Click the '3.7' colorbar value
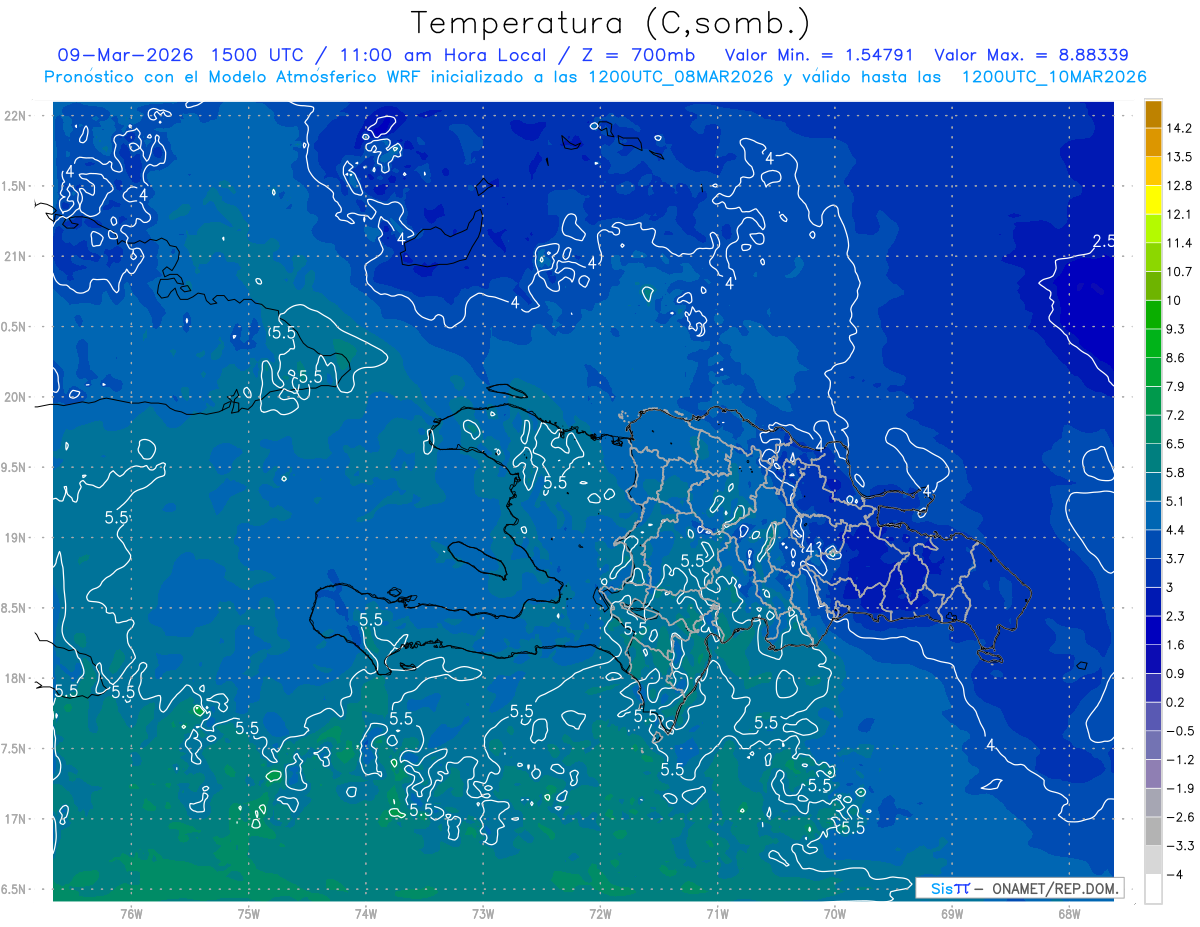This screenshot has width=1200, height=927. tap(1176, 558)
